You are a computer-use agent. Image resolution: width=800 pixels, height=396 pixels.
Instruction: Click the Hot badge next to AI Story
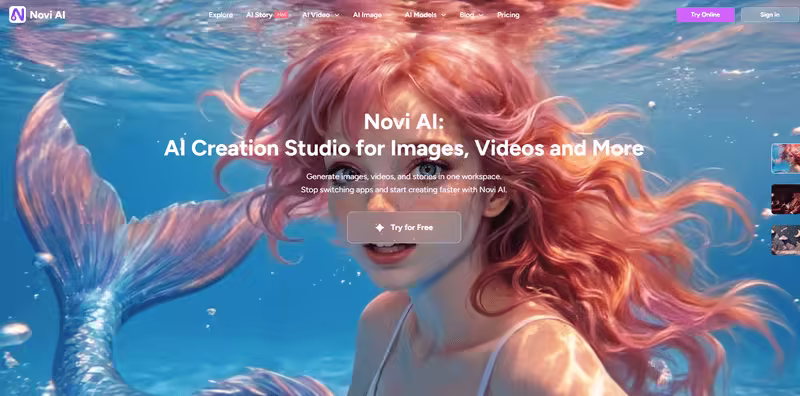(x=281, y=15)
